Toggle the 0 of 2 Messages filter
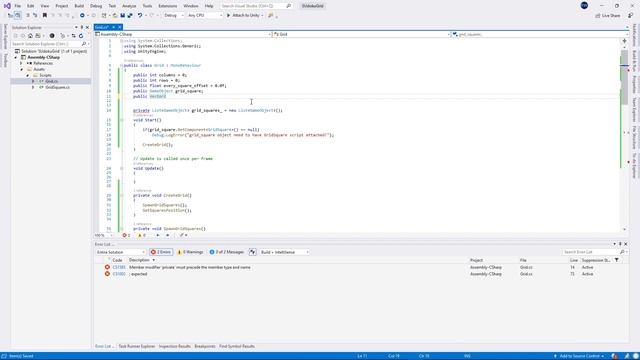The image size is (640, 360). click(227, 252)
